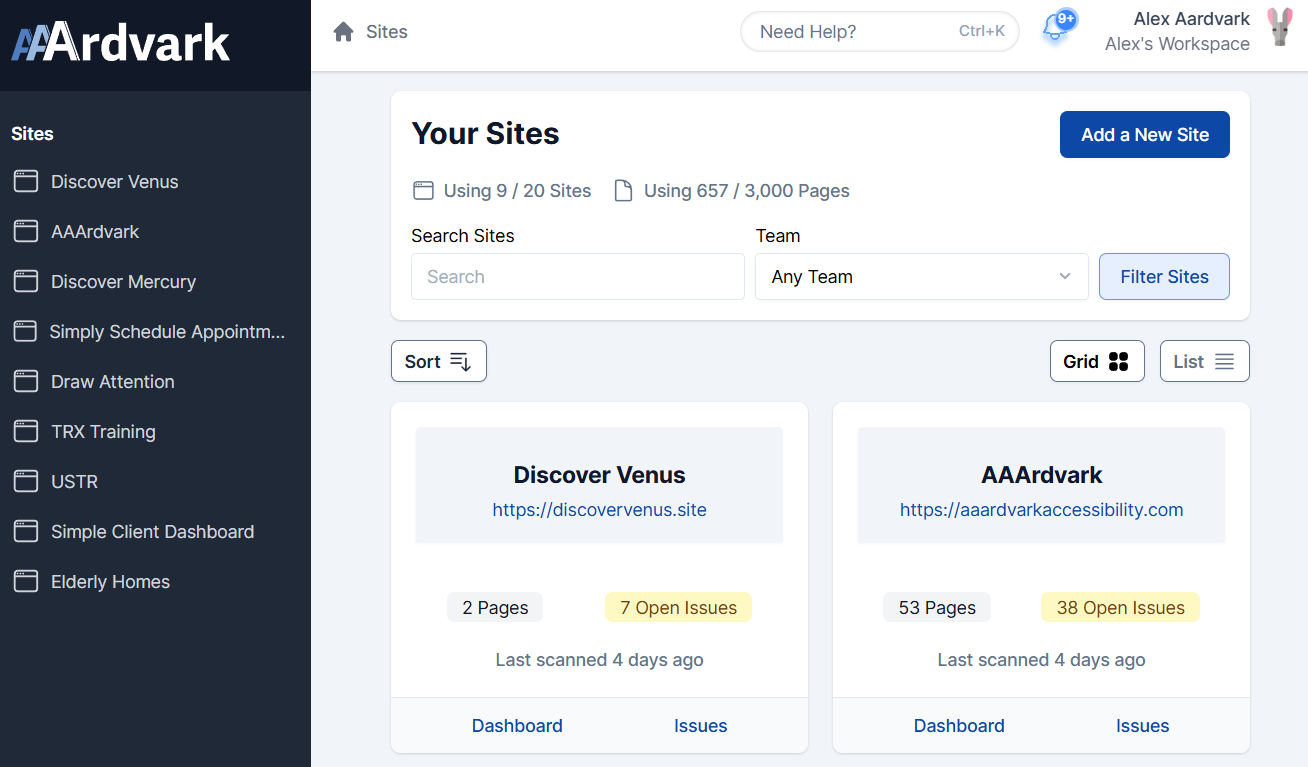The height and width of the screenshot is (767, 1308).
Task: Open AAArdvark site in the sidebar
Action: (95, 232)
